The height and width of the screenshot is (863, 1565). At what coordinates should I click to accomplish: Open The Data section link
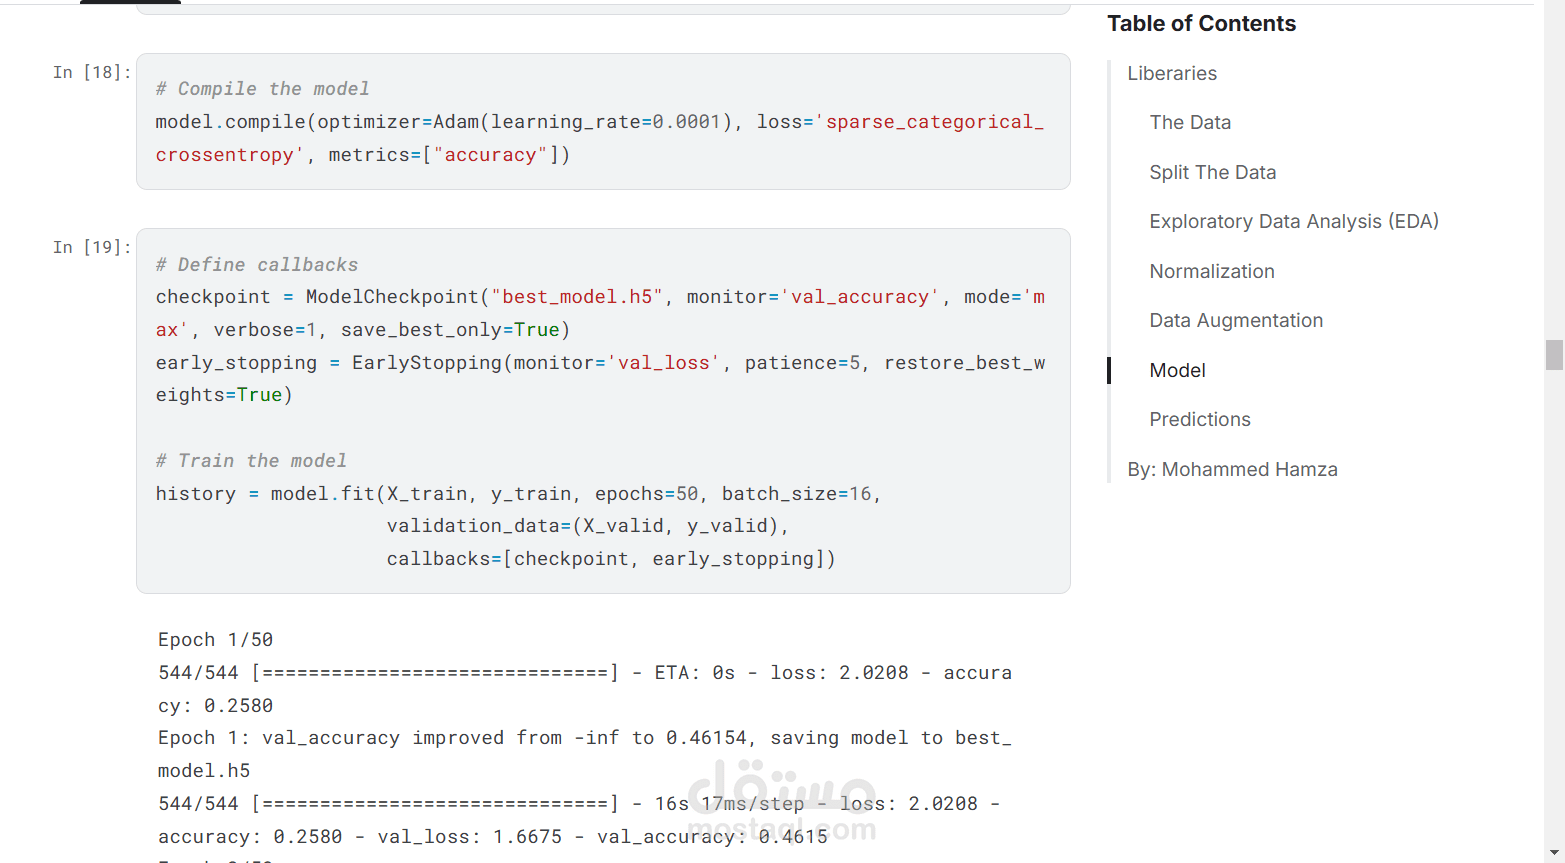click(1189, 123)
